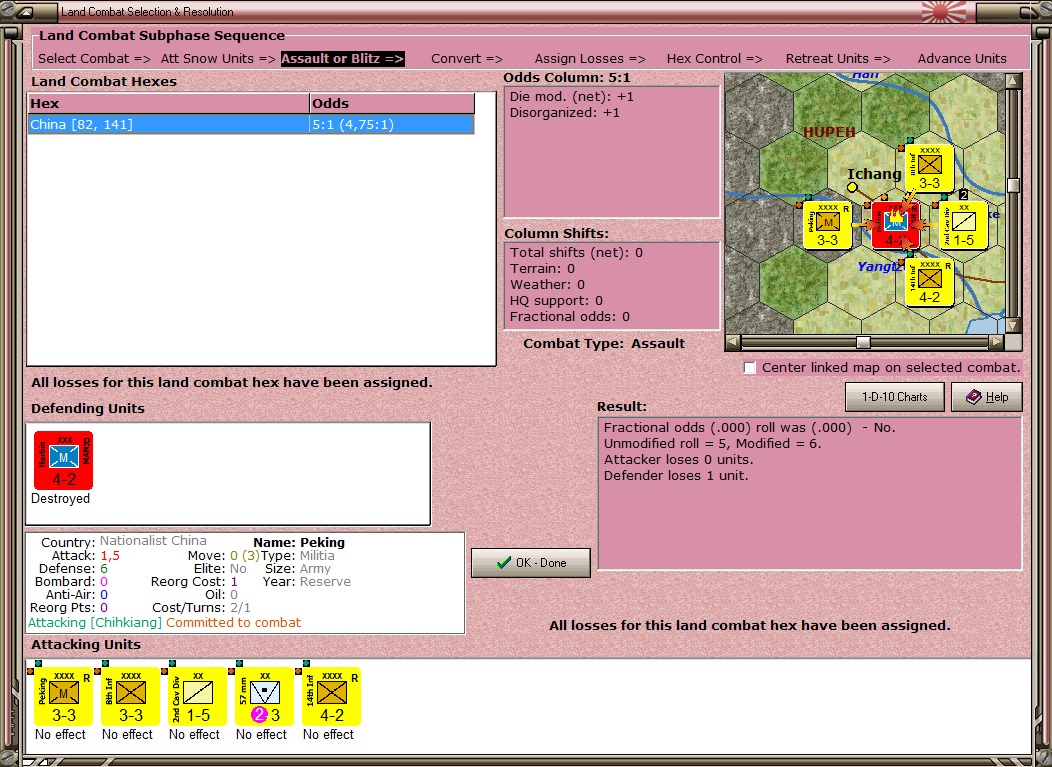Image resolution: width=1052 pixels, height=767 pixels.
Task: Click the Help book icon
Action: pos(974,397)
